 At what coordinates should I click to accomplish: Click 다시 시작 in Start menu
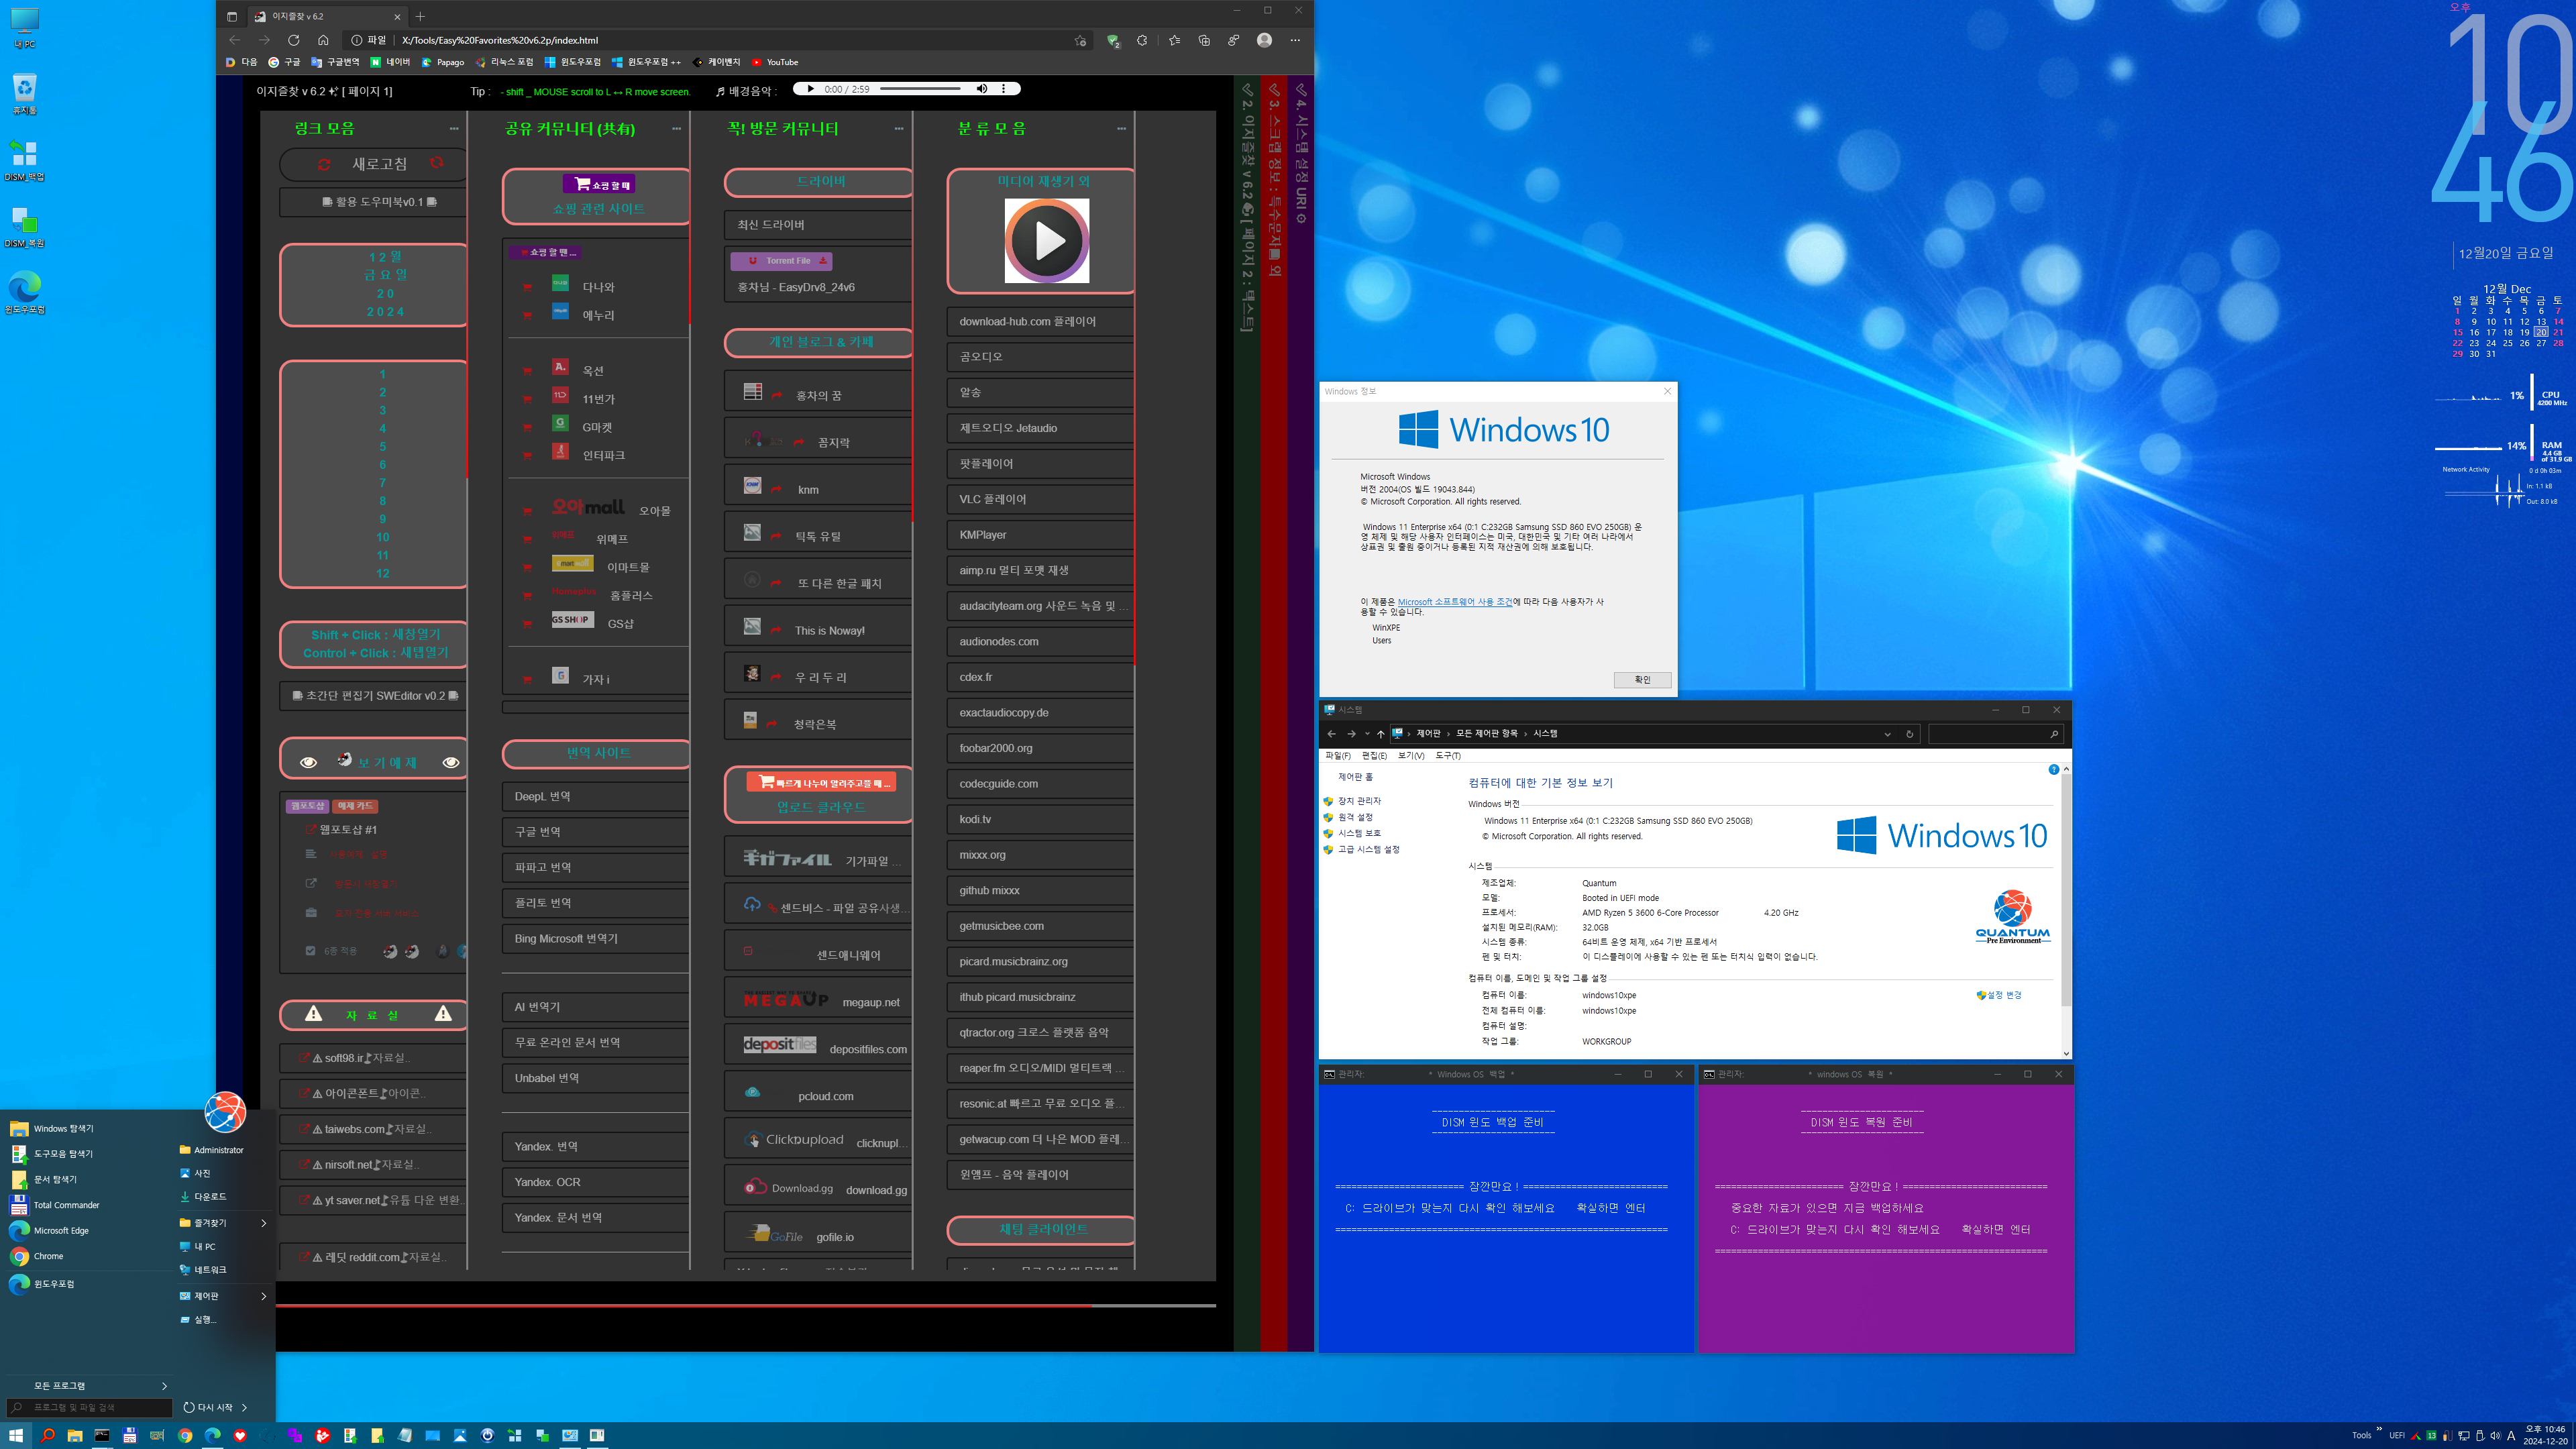point(208,1407)
